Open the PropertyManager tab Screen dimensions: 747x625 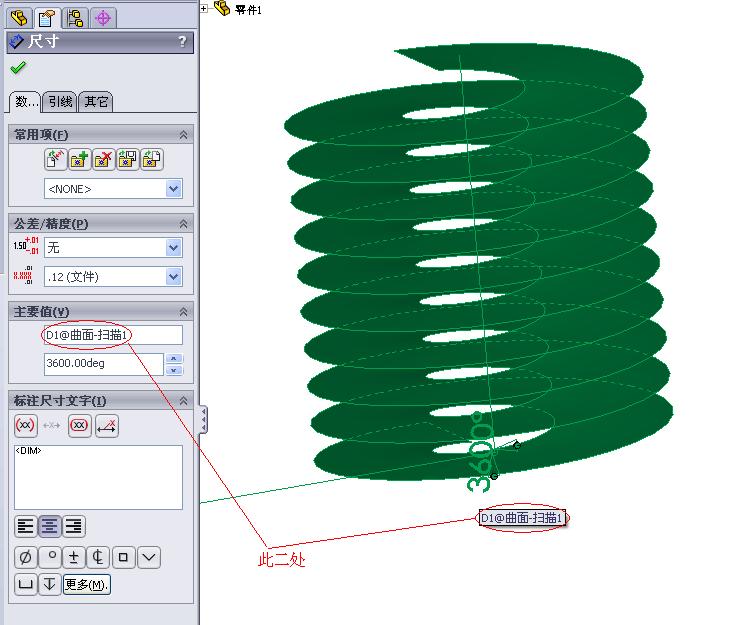[x=47, y=18]
